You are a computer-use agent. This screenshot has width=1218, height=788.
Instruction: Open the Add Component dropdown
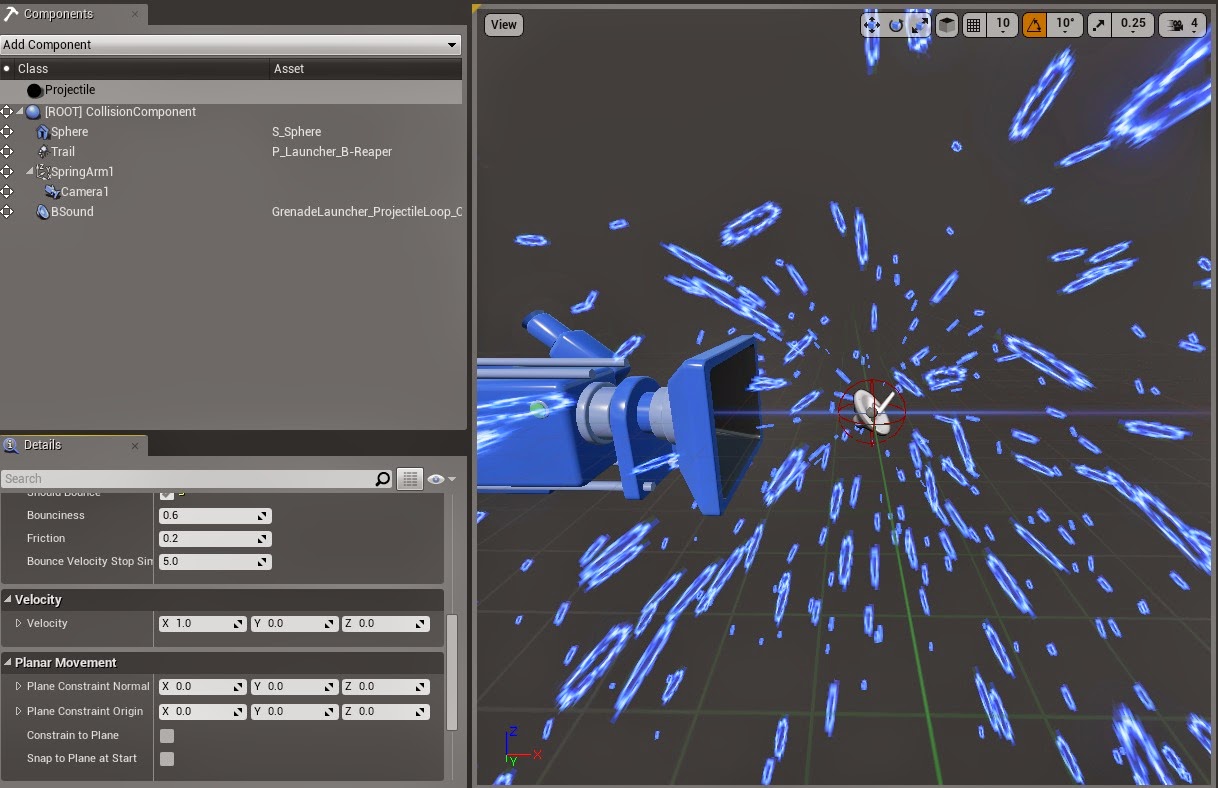[x=231, y=45]
